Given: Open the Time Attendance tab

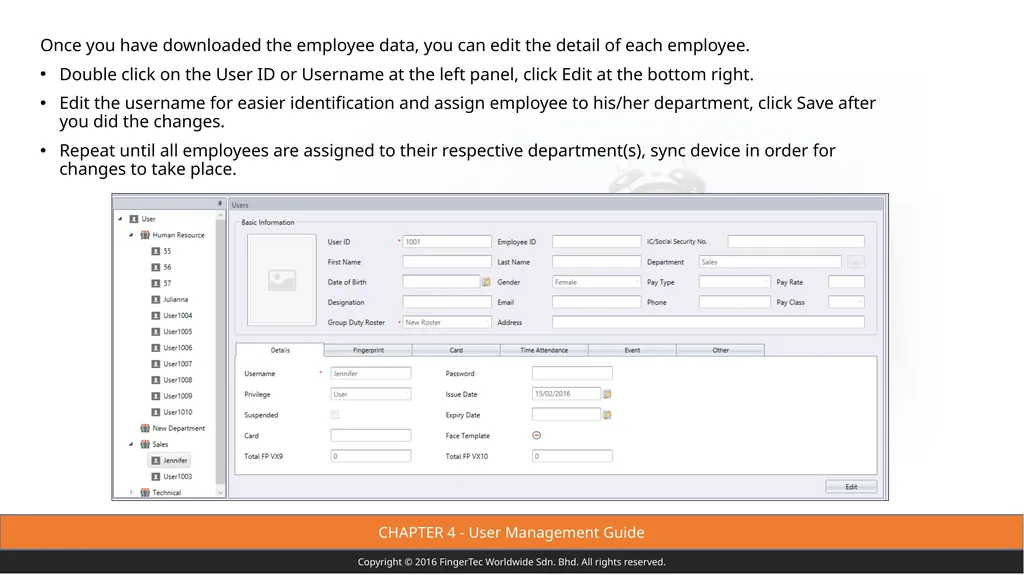Looking at the screenshot, I should [544, 350].
